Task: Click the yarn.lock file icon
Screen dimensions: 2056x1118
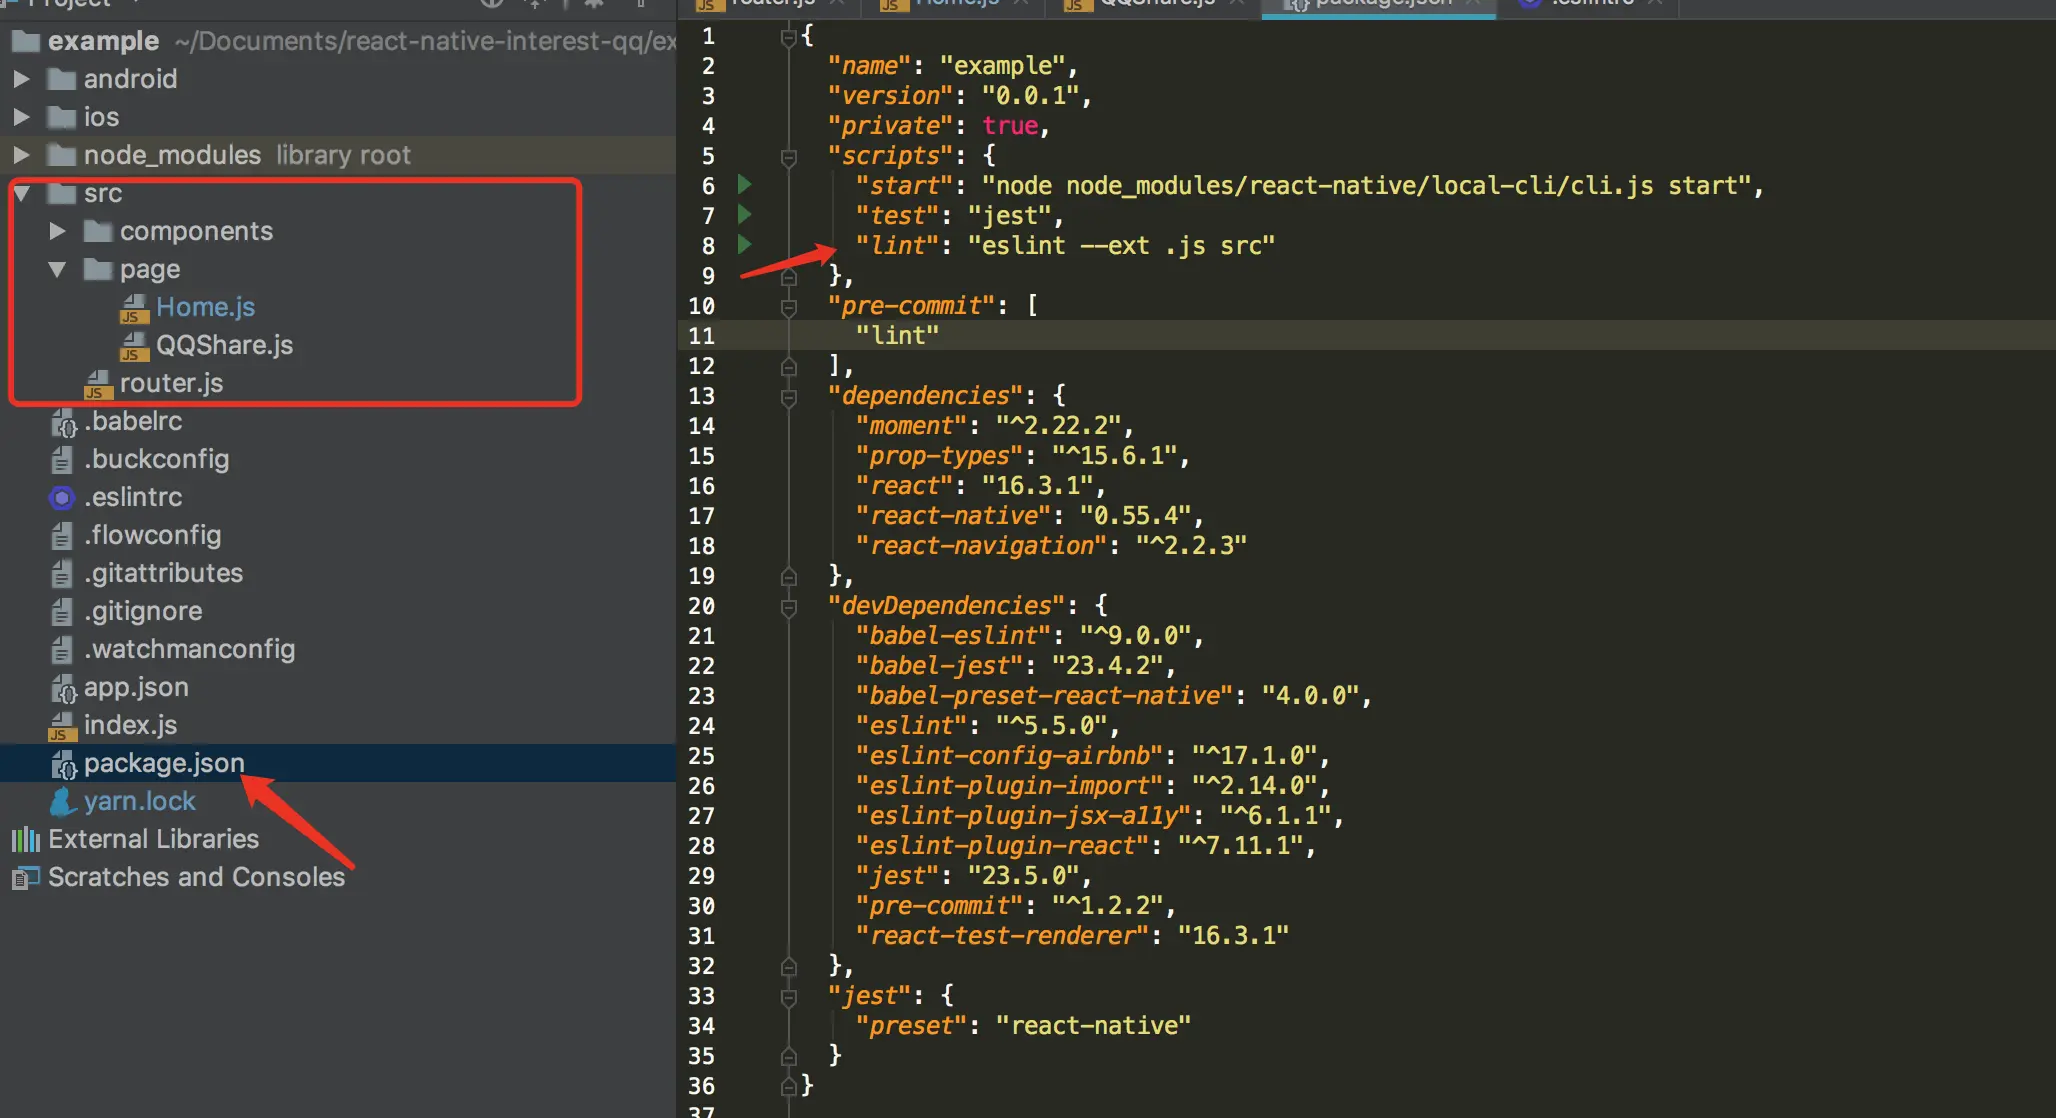Action: click(x=62, y=801)
